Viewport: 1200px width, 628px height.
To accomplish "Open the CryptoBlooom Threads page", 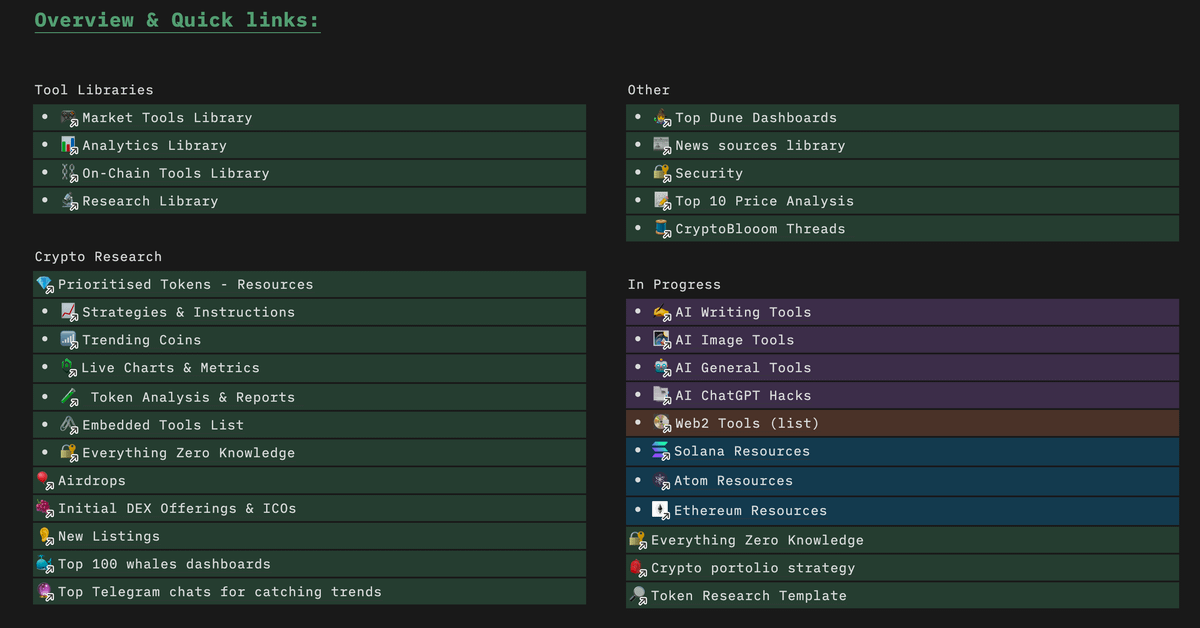I will pyautogui.click(x=759, y=229).
